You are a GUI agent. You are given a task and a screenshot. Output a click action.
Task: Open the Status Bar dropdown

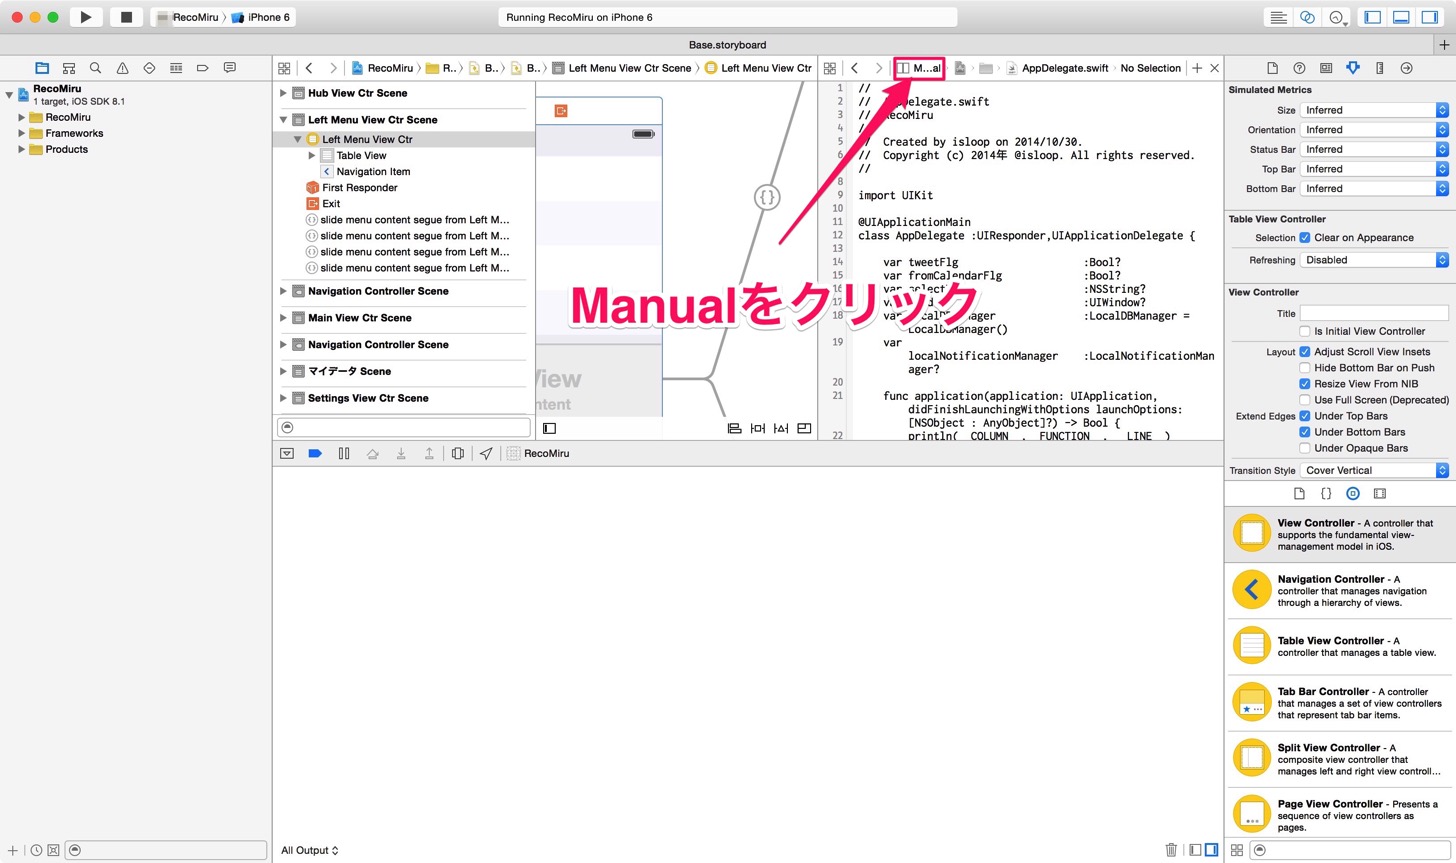coord(1374,149)
